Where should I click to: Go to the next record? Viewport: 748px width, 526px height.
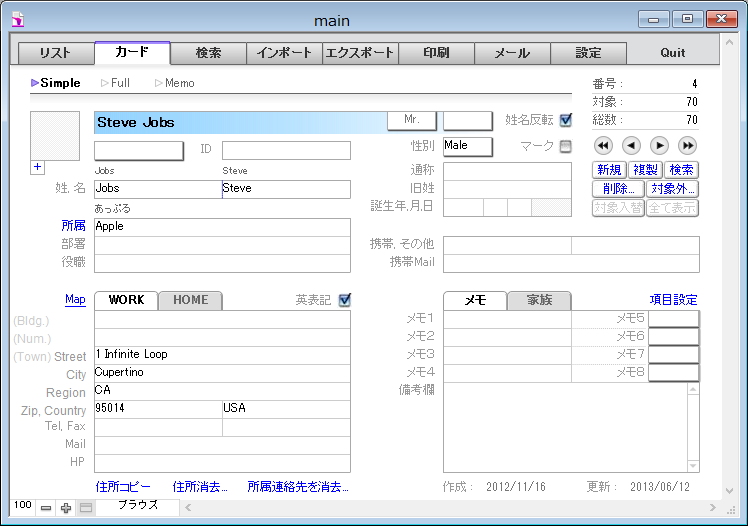pyautogui.click(x=660, y=146)
